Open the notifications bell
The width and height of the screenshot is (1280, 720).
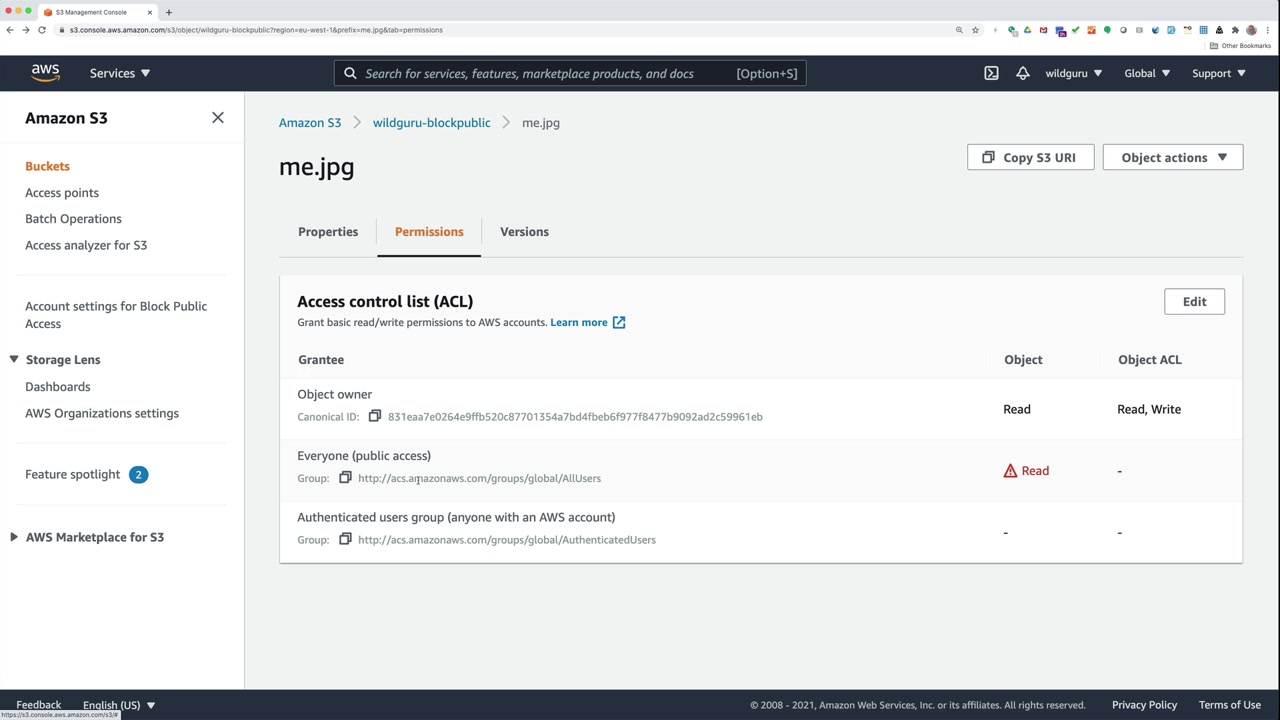point(1022,73)
